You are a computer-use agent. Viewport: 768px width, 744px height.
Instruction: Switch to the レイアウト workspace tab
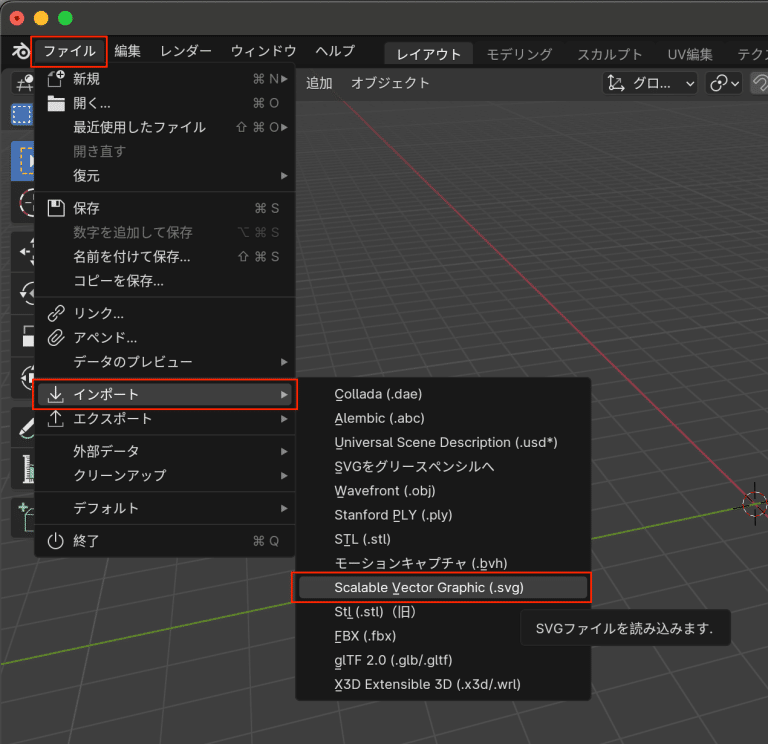click(x=429, y=54)
